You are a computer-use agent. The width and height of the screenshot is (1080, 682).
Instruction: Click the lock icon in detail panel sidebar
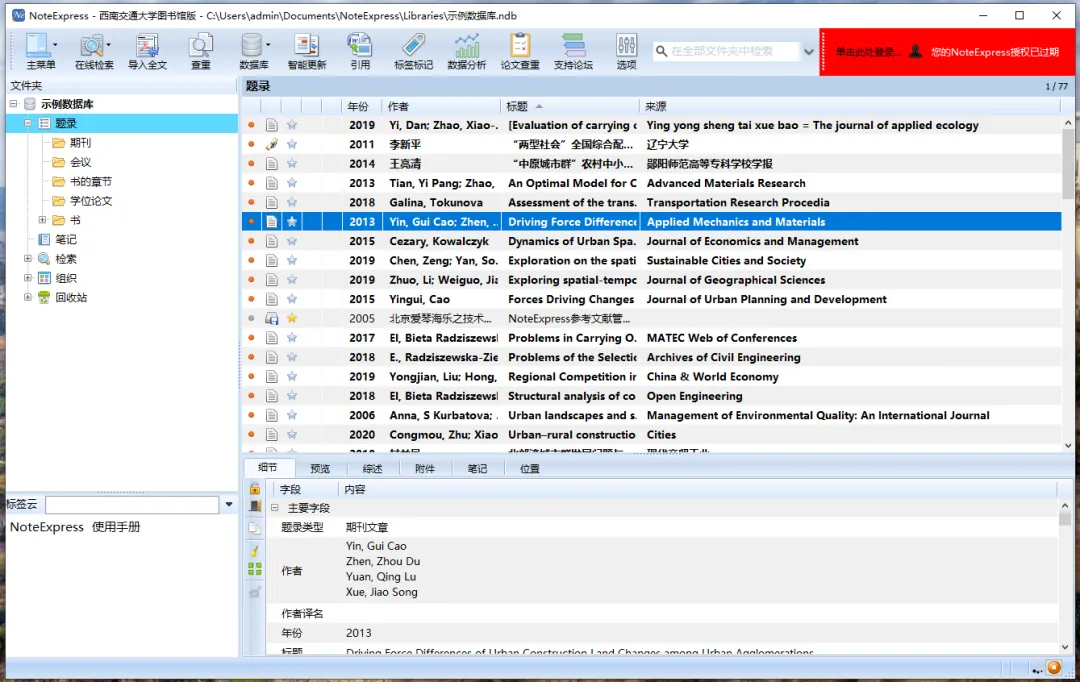[255, 488]
